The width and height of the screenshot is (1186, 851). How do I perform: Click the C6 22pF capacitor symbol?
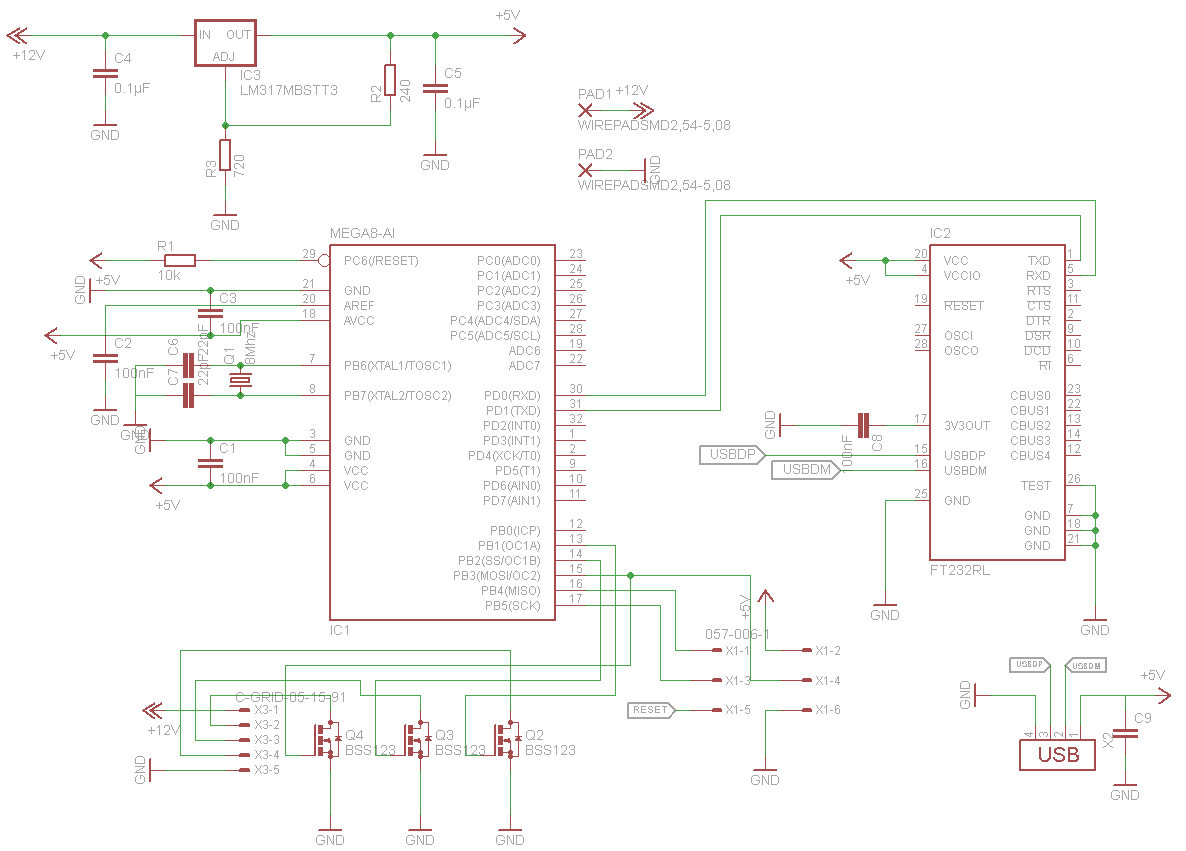coord(188,366)
